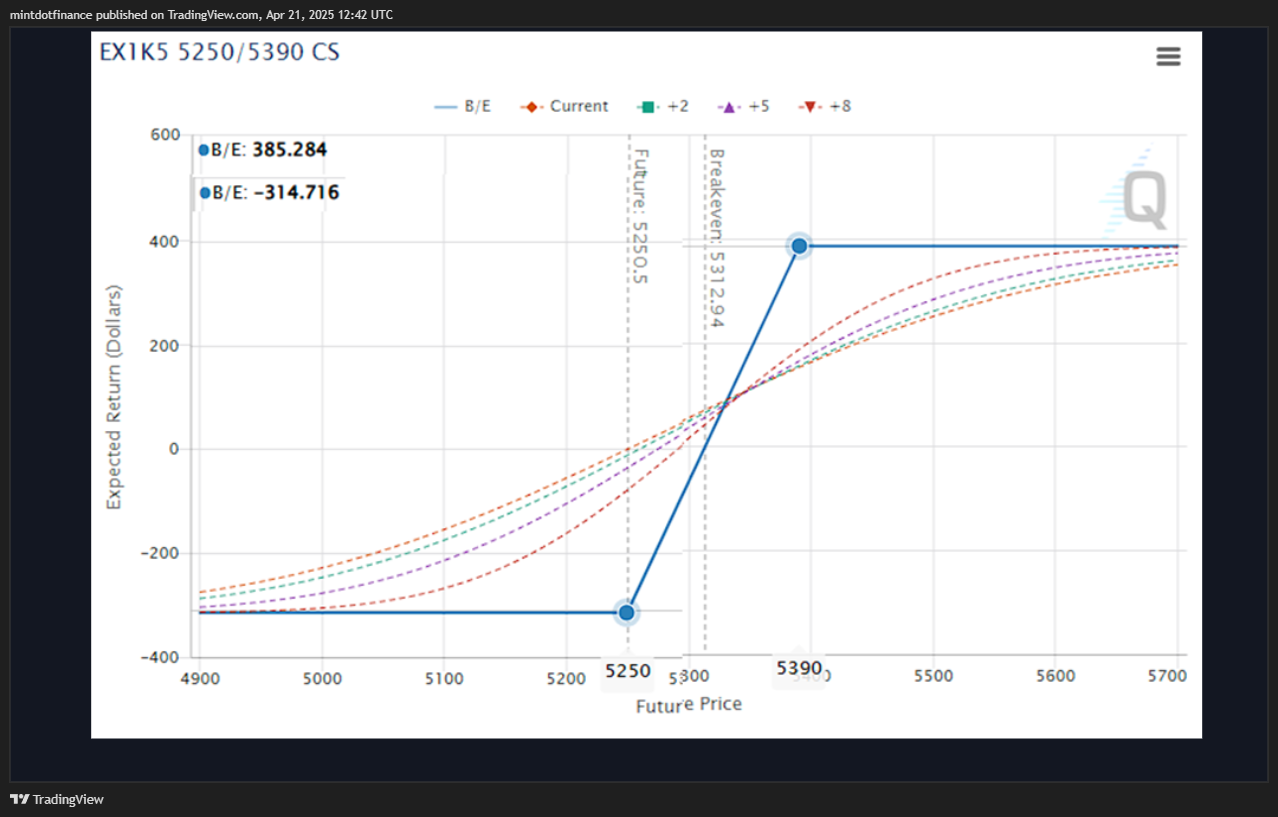
Task: Click the Breakeven: 5312.94 line label
Action: [716, 238]
